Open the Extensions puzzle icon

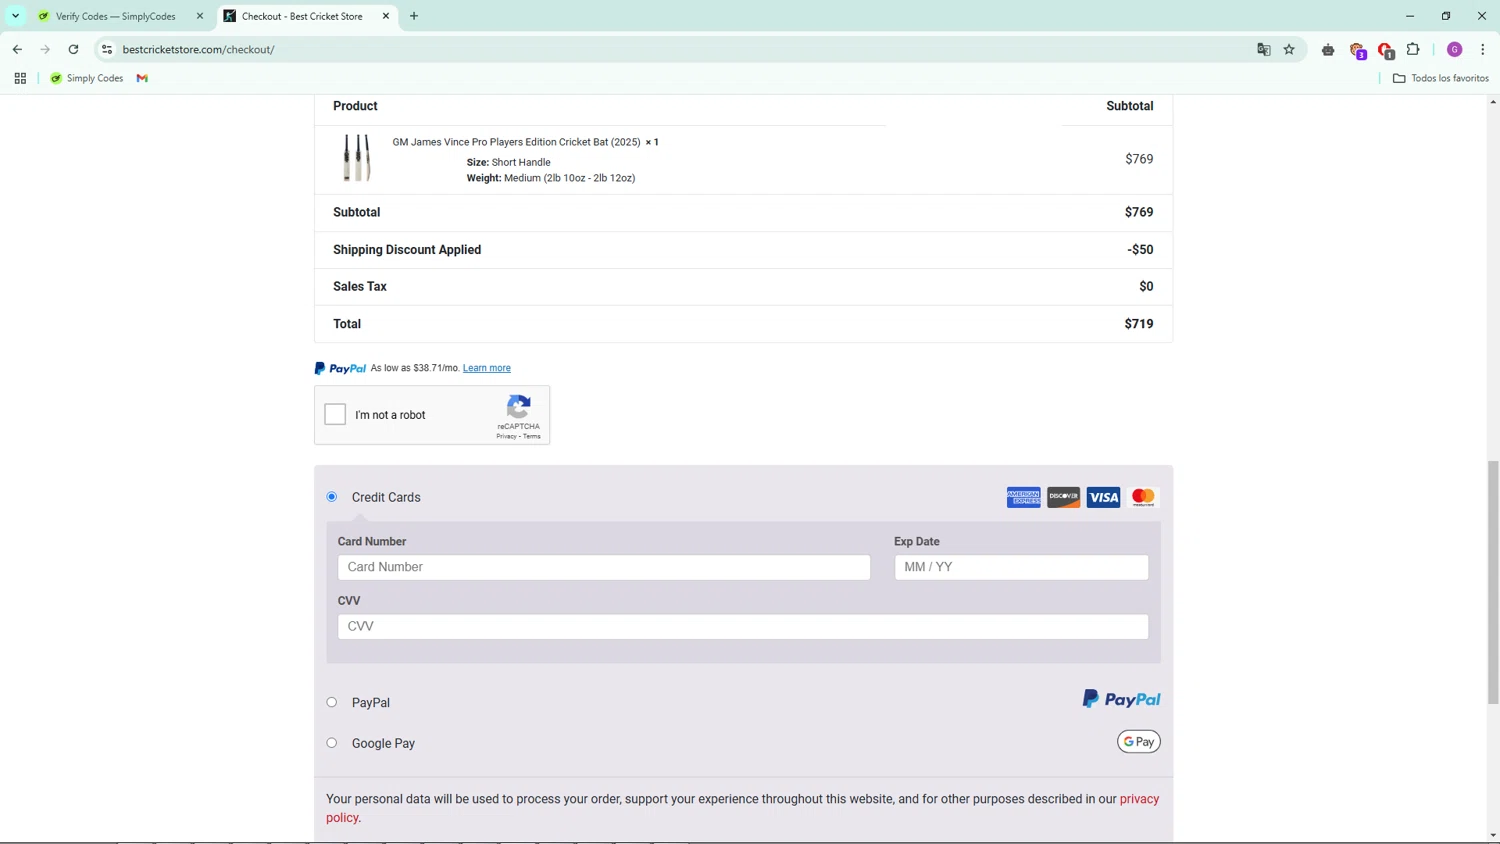coord(1413,49)
